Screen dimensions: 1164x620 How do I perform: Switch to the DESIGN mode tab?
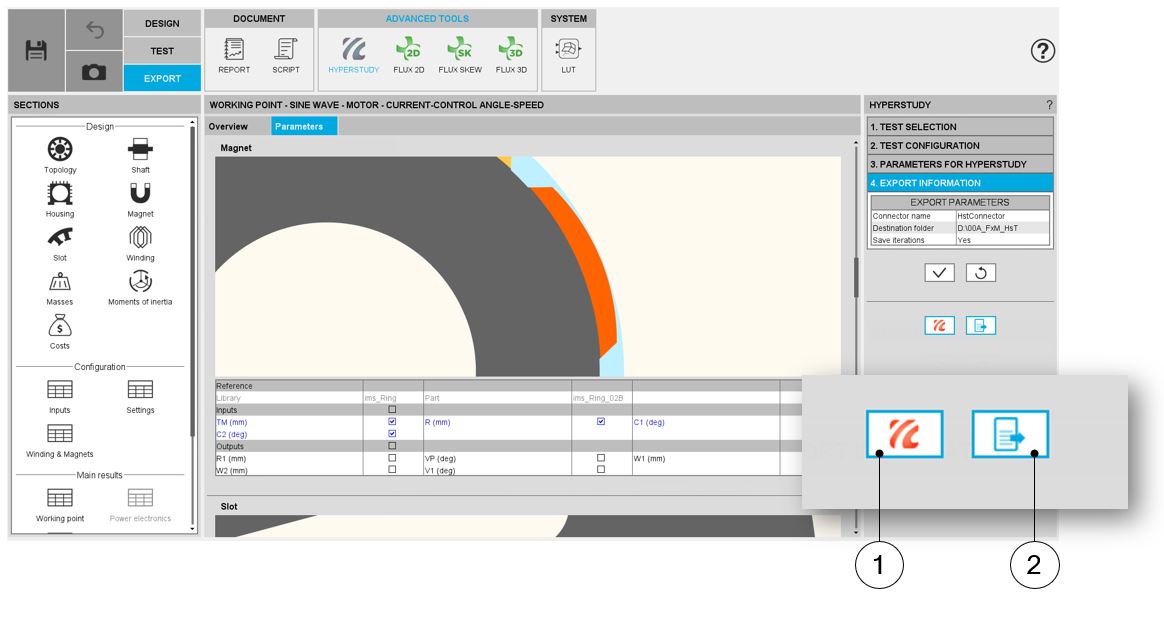(162, 23)
